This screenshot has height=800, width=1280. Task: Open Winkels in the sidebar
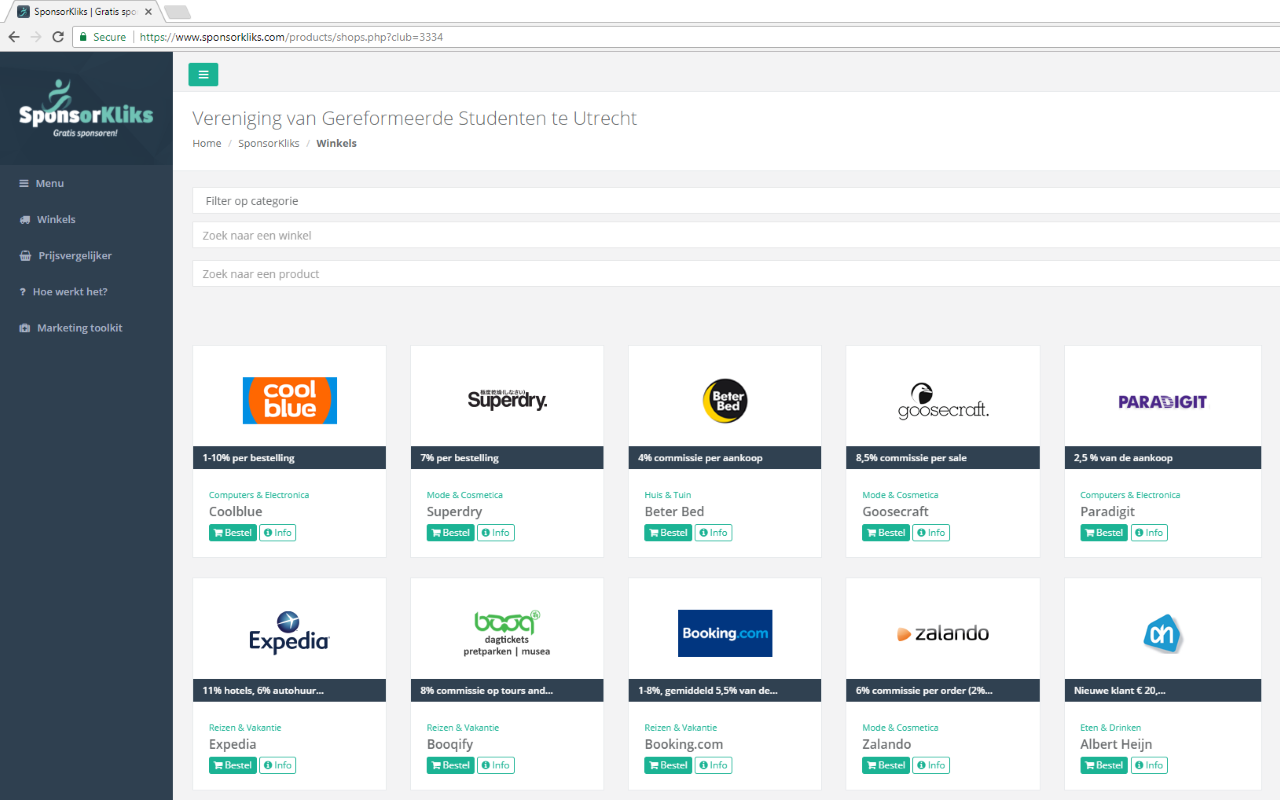pyautogui.click(x=56, y=219)
